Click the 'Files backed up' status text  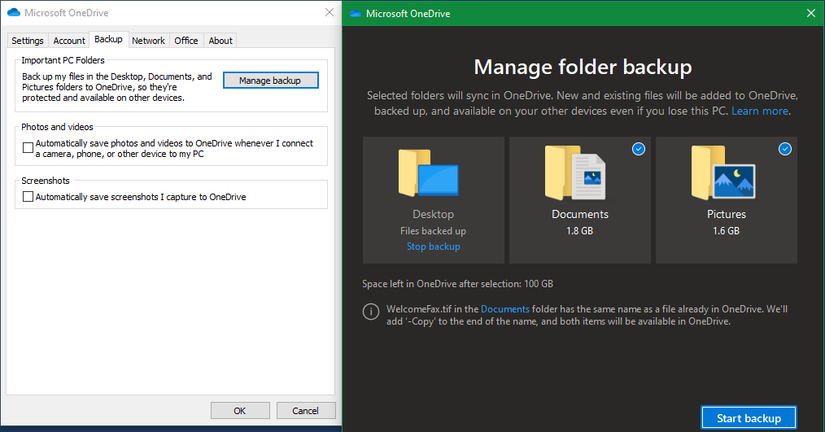pos(433,231)
